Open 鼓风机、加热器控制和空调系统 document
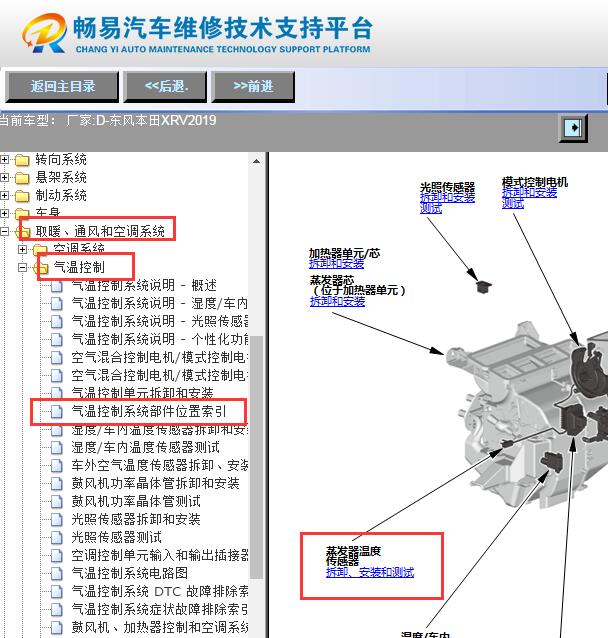The height and width of the screenshot is (638, 608). (159, 627)
